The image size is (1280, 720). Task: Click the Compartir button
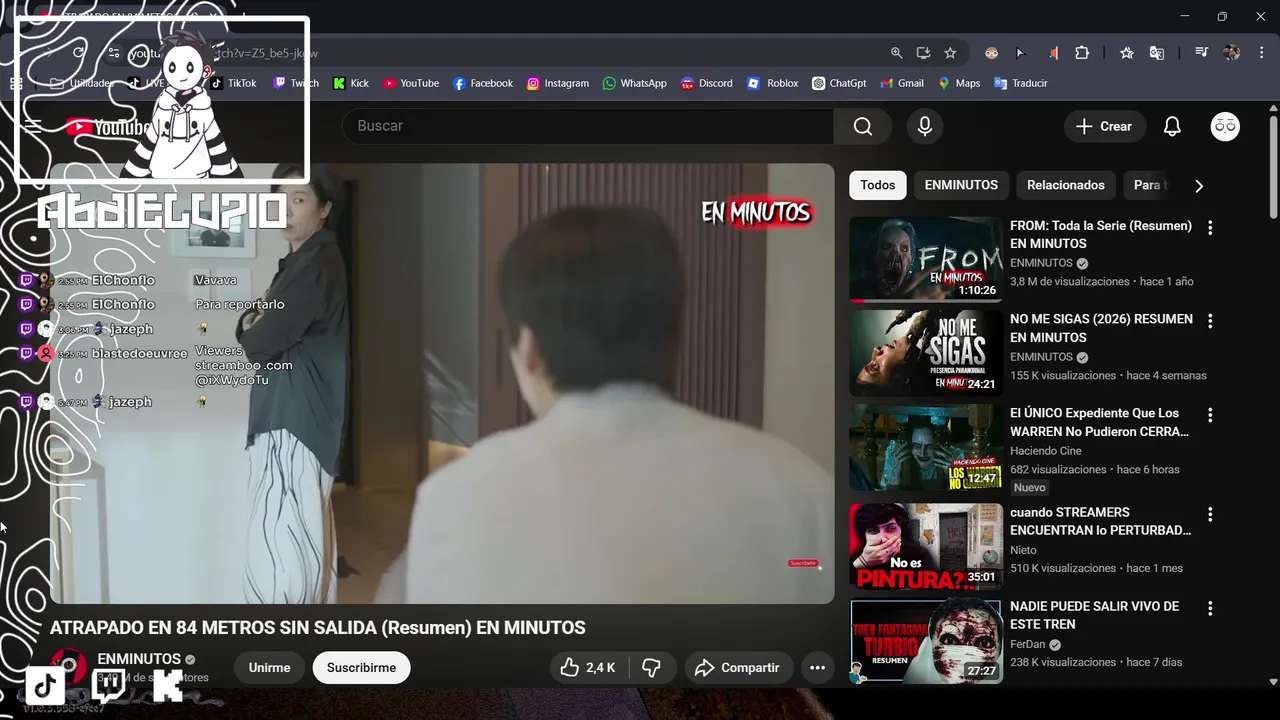click(x=738, y=668)
